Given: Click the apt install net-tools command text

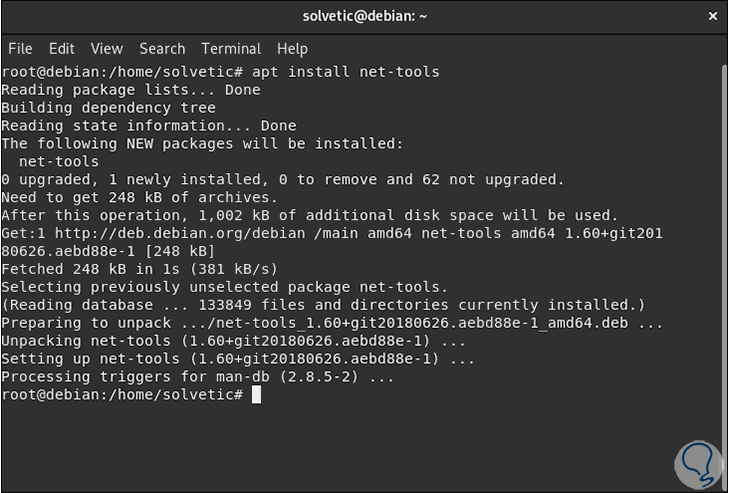Looking at the screenshot, I should (x=346, y=72).
